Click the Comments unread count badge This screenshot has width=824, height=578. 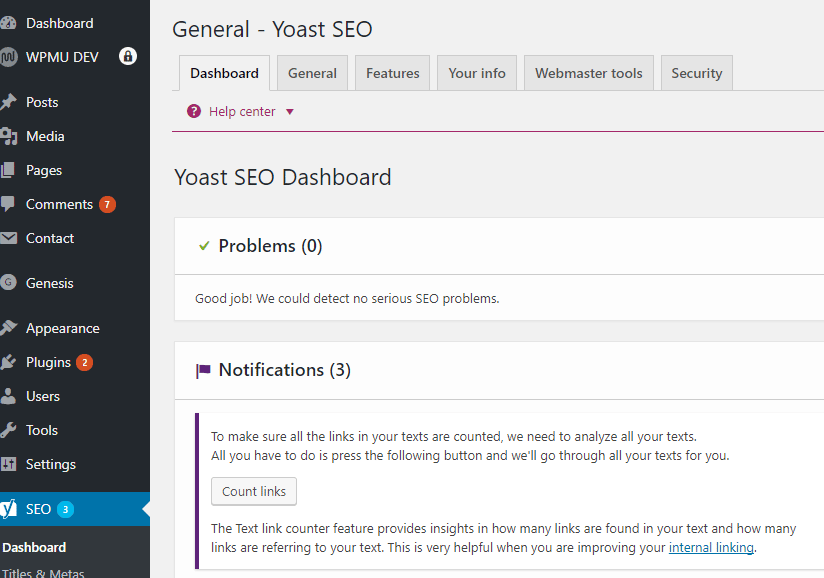click(x=105, y=204)
